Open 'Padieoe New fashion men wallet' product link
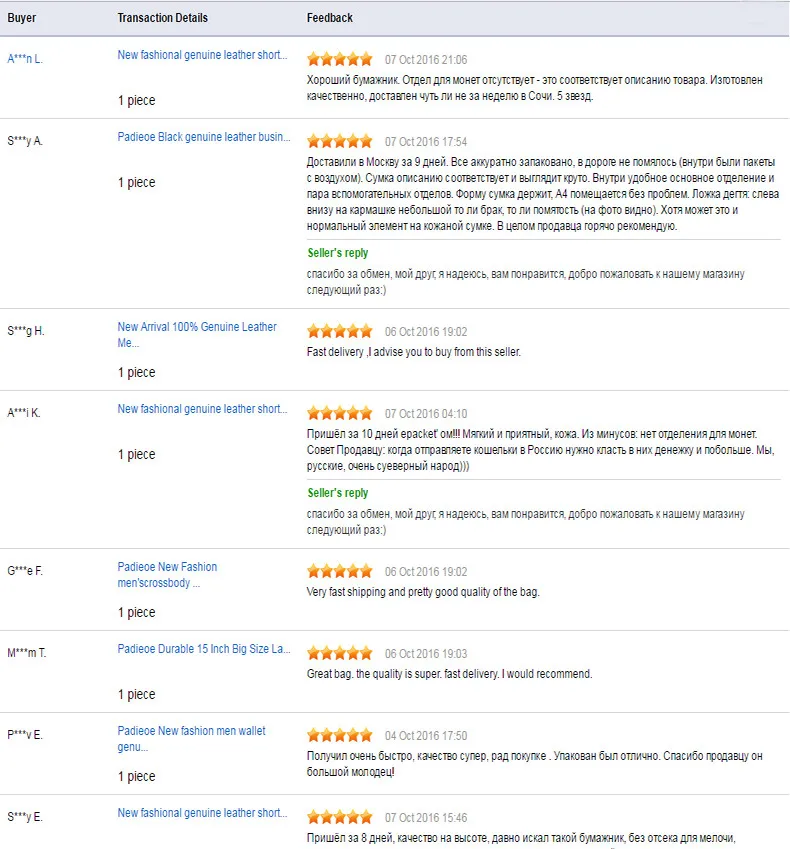This screenshot has width=790, height=849. 192,739
